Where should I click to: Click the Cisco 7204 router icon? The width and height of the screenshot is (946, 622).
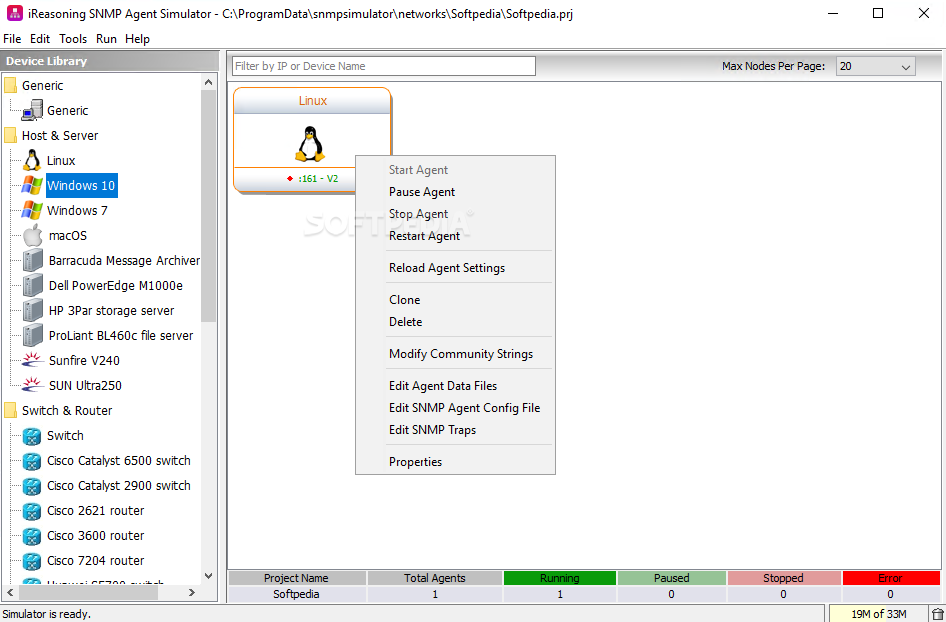pos(32,561)
